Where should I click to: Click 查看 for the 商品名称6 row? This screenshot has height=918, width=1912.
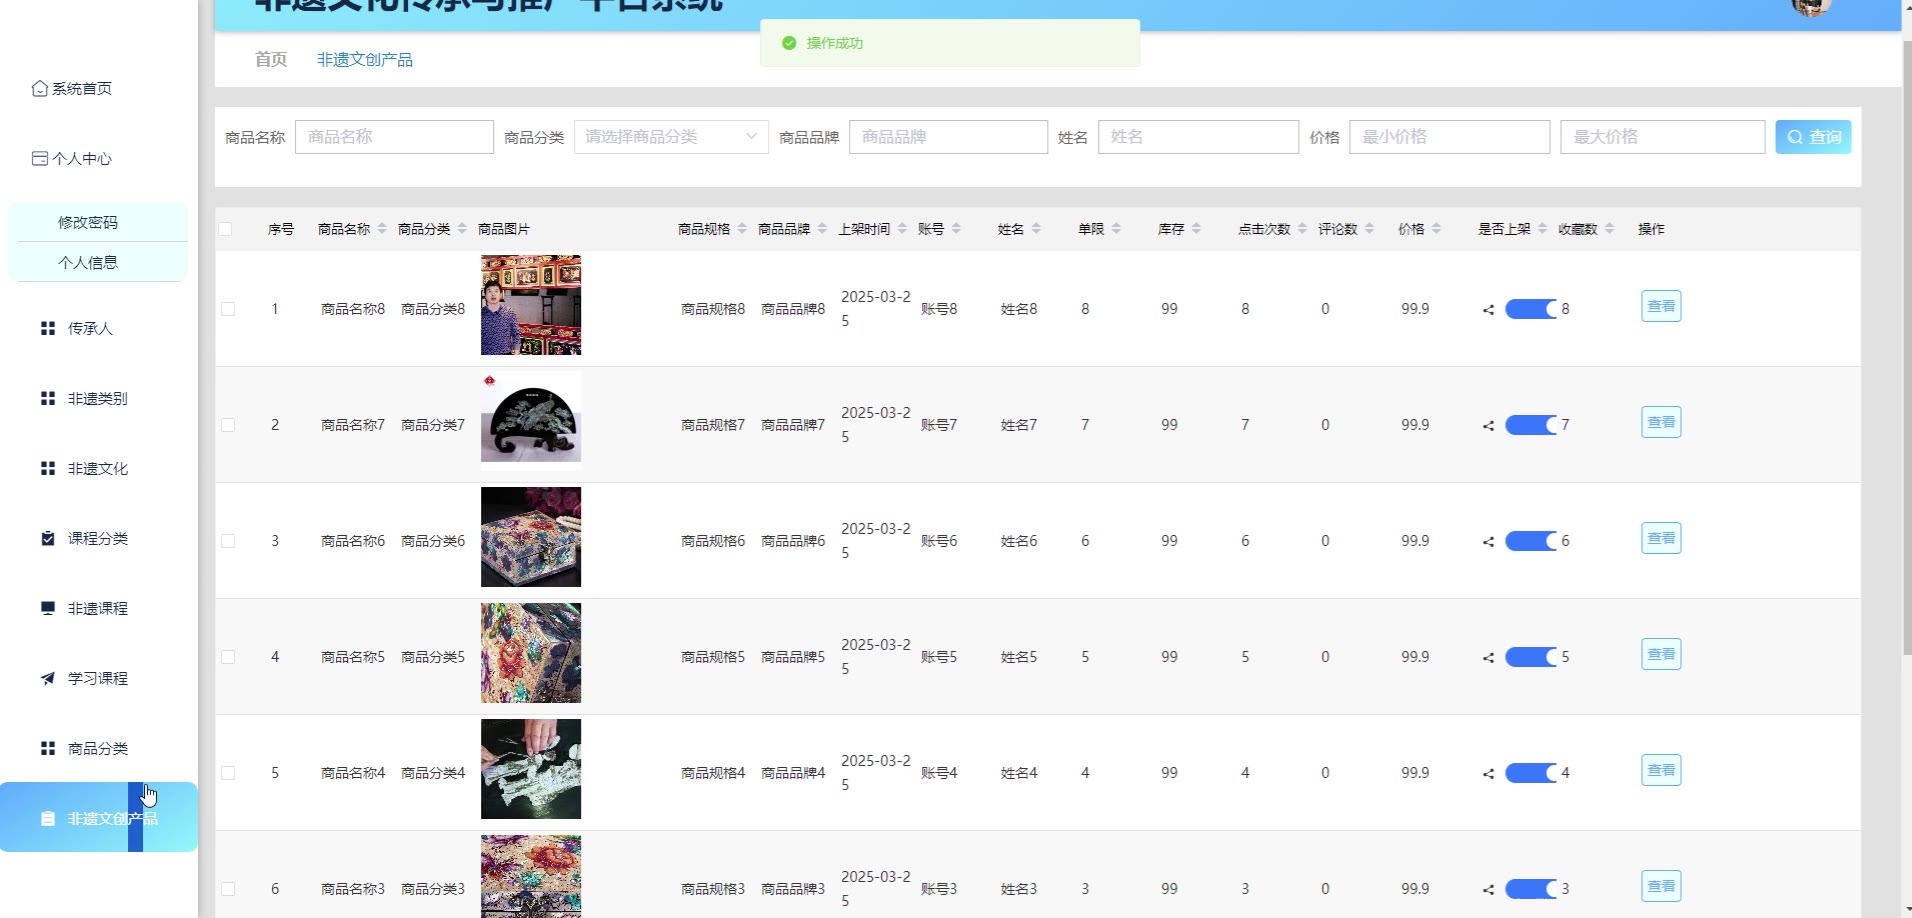(x=1661, y=538)
